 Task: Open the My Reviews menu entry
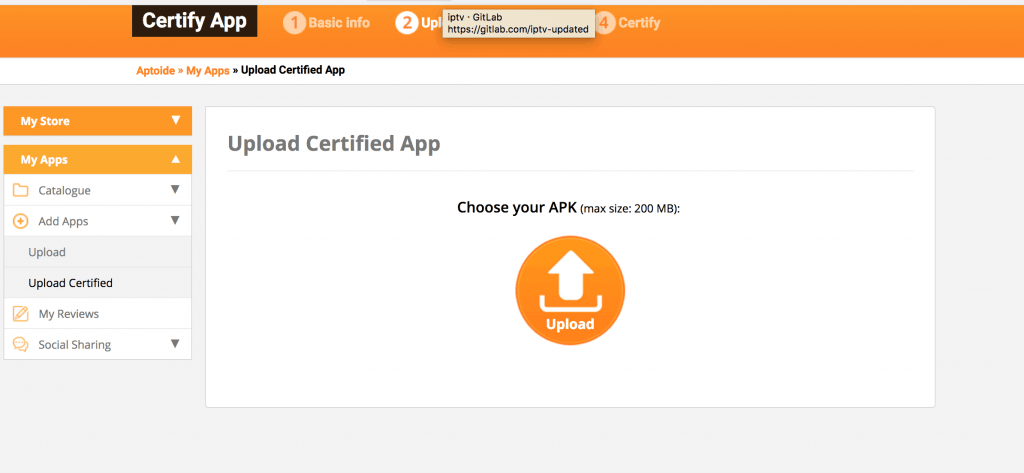coord(98,314)
